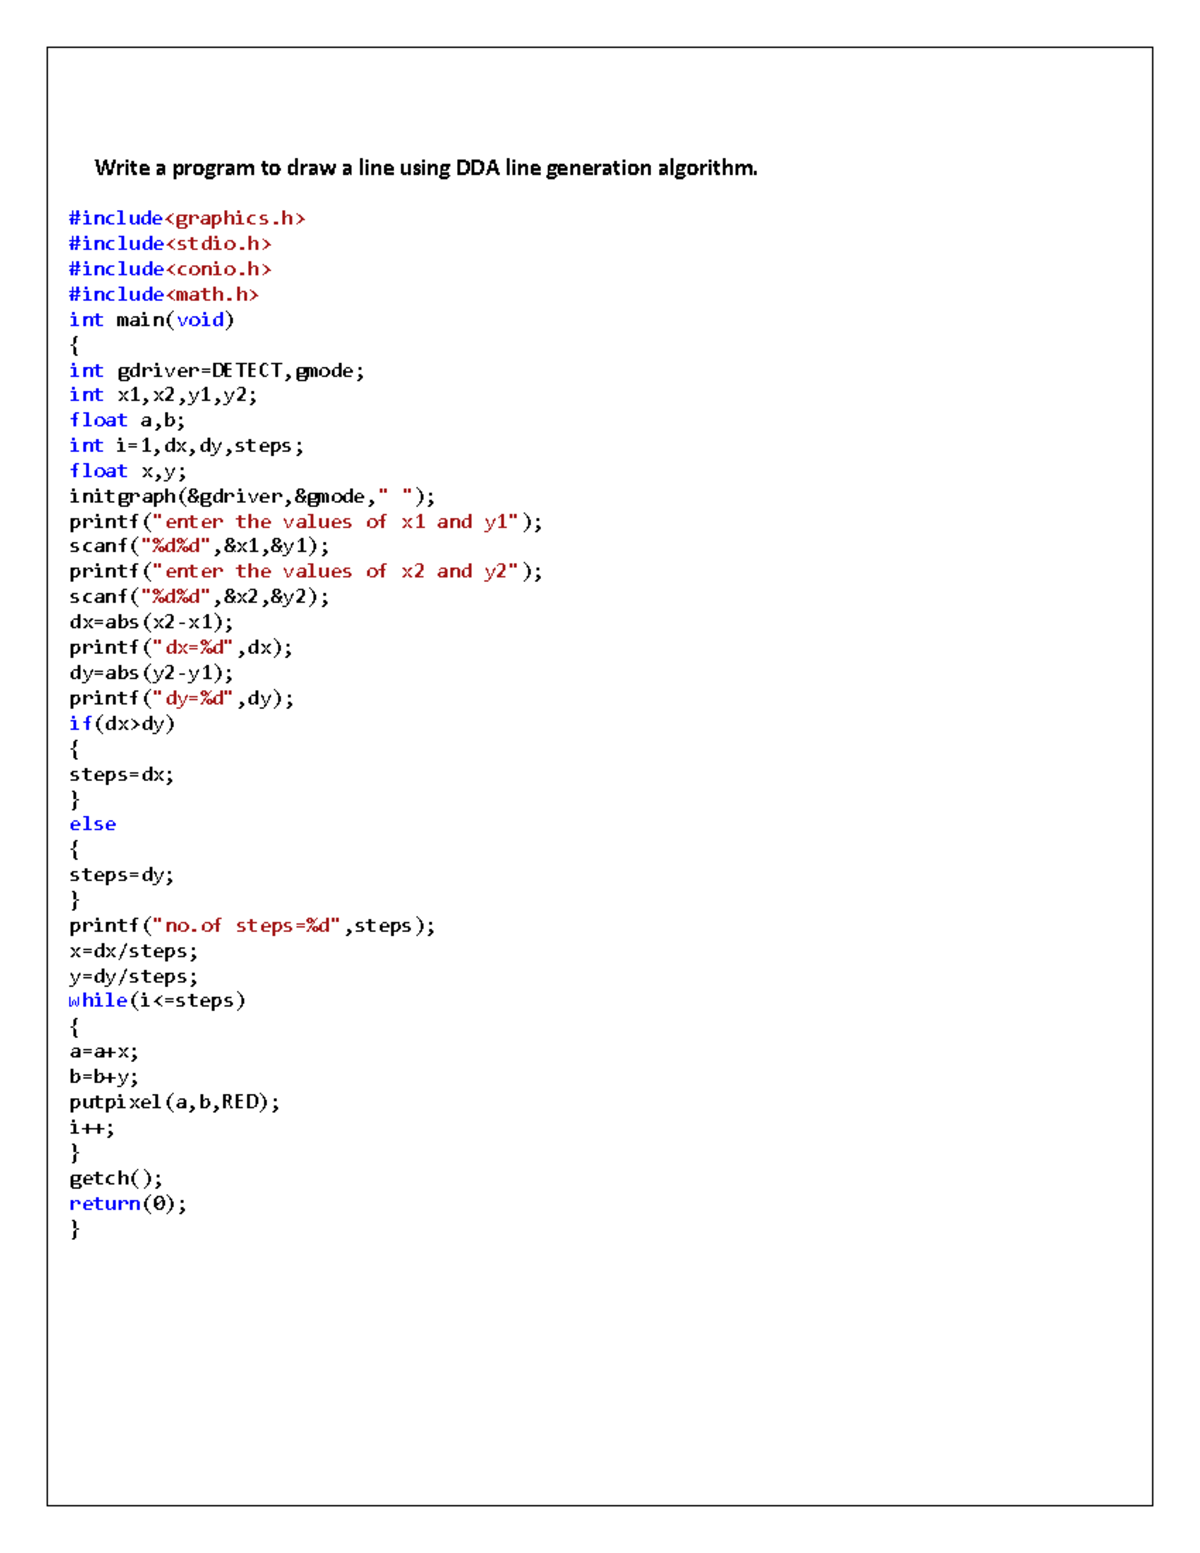1200x1553 pixels.
Task: Click the while(i<=steps) loop line
Action: (x=156, y=1001)
